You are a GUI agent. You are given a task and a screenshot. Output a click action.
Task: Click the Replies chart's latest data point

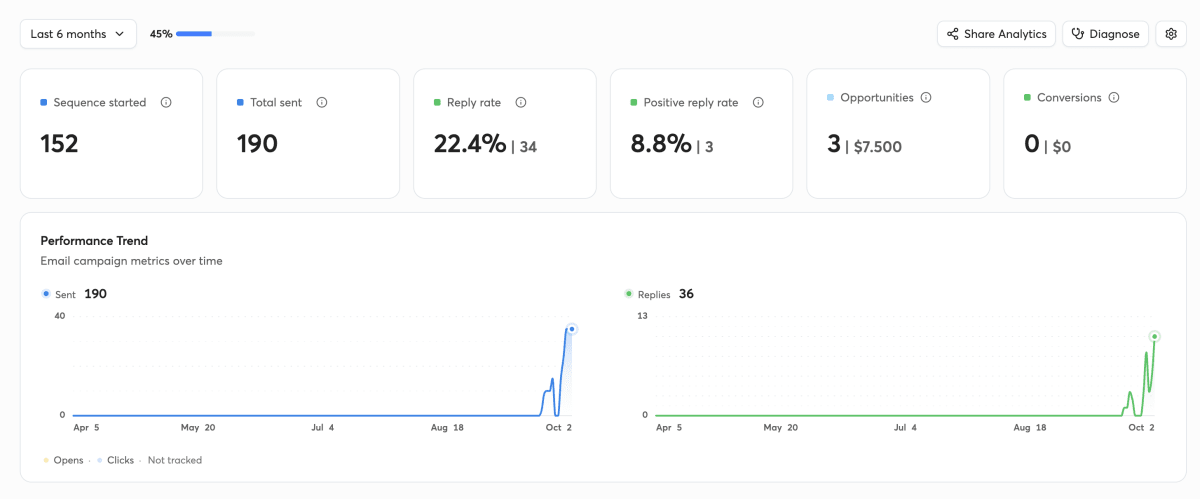click(1154, 336)
